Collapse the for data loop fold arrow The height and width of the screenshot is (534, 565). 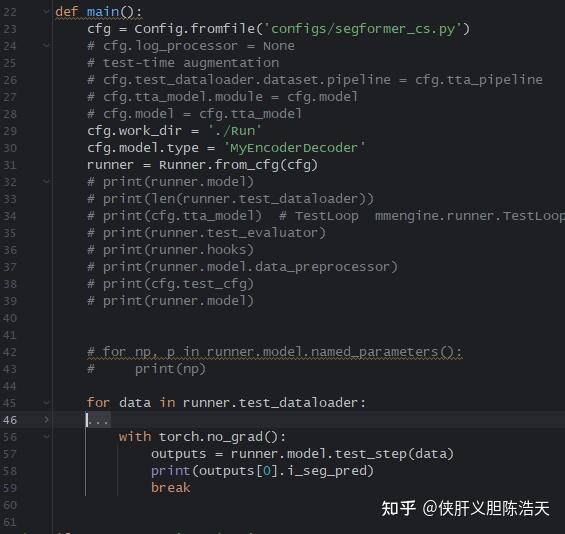[46, 402]
